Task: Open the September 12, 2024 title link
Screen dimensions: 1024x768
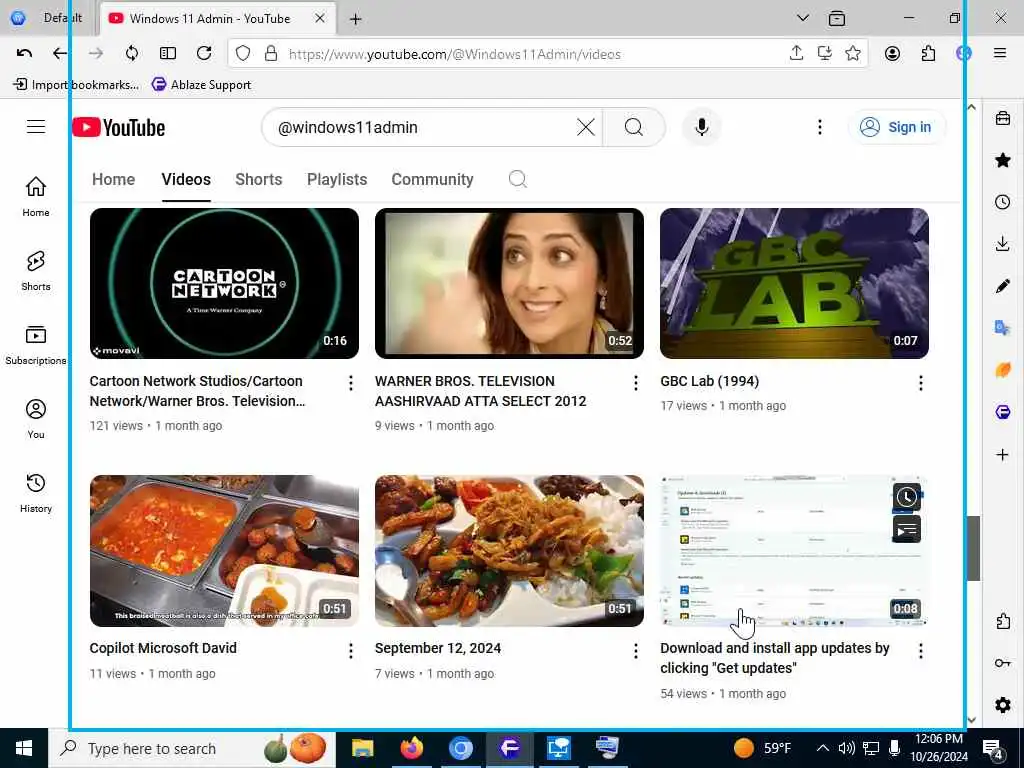Action: 438,648
